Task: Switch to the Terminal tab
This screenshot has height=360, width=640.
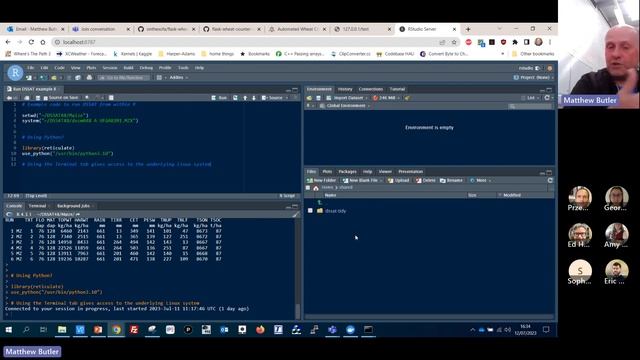Action: pos(37,206)
